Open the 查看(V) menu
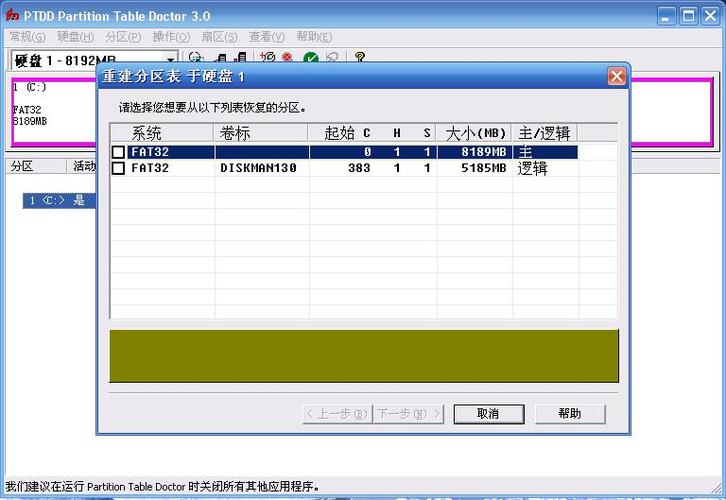This screenshot has width=726, height=500. coord(267,37)
